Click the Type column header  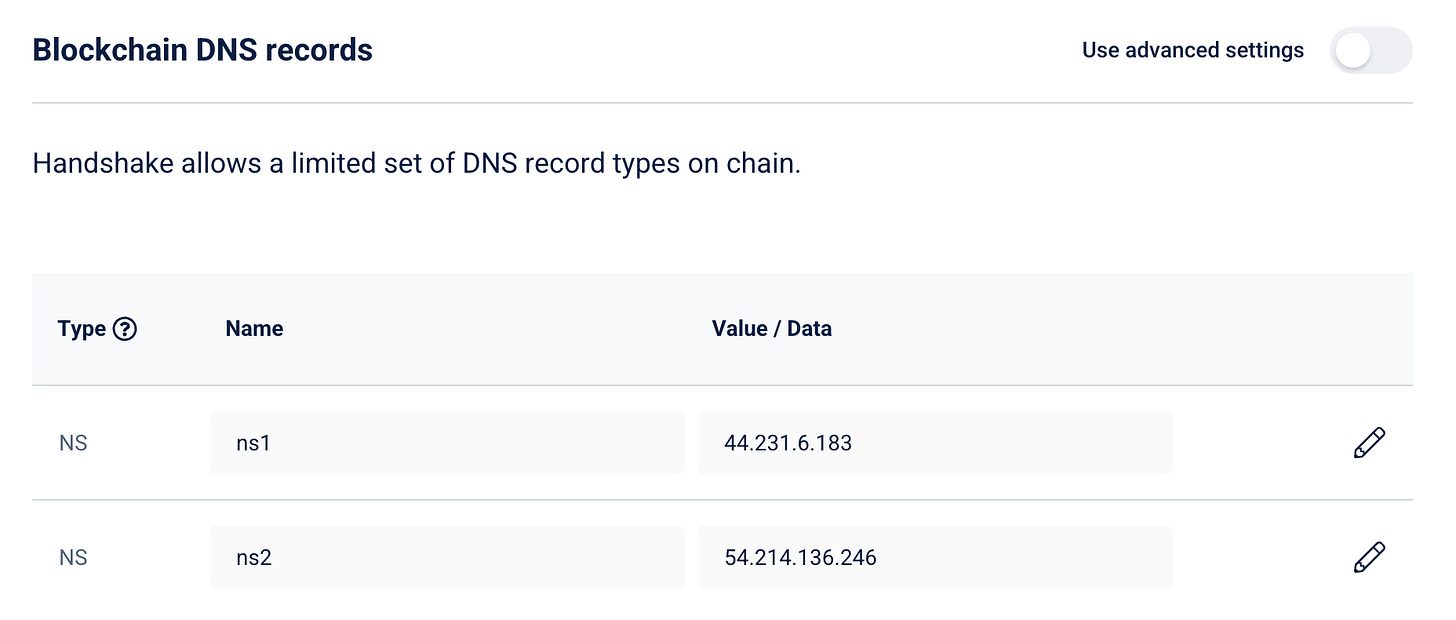[x=82, y=329]
